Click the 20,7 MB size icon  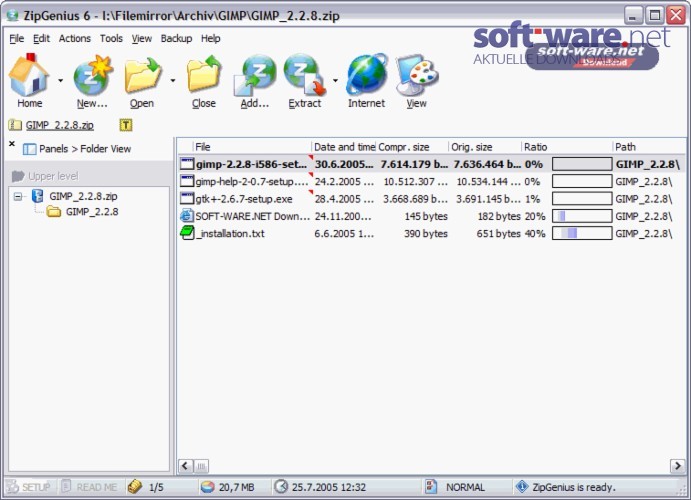coord(207,487)
